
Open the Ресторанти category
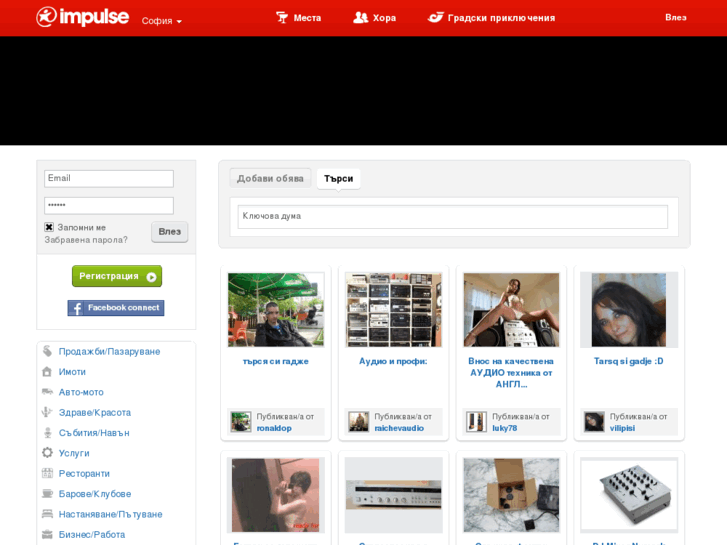pyautogui.click(x=84, y=474)
